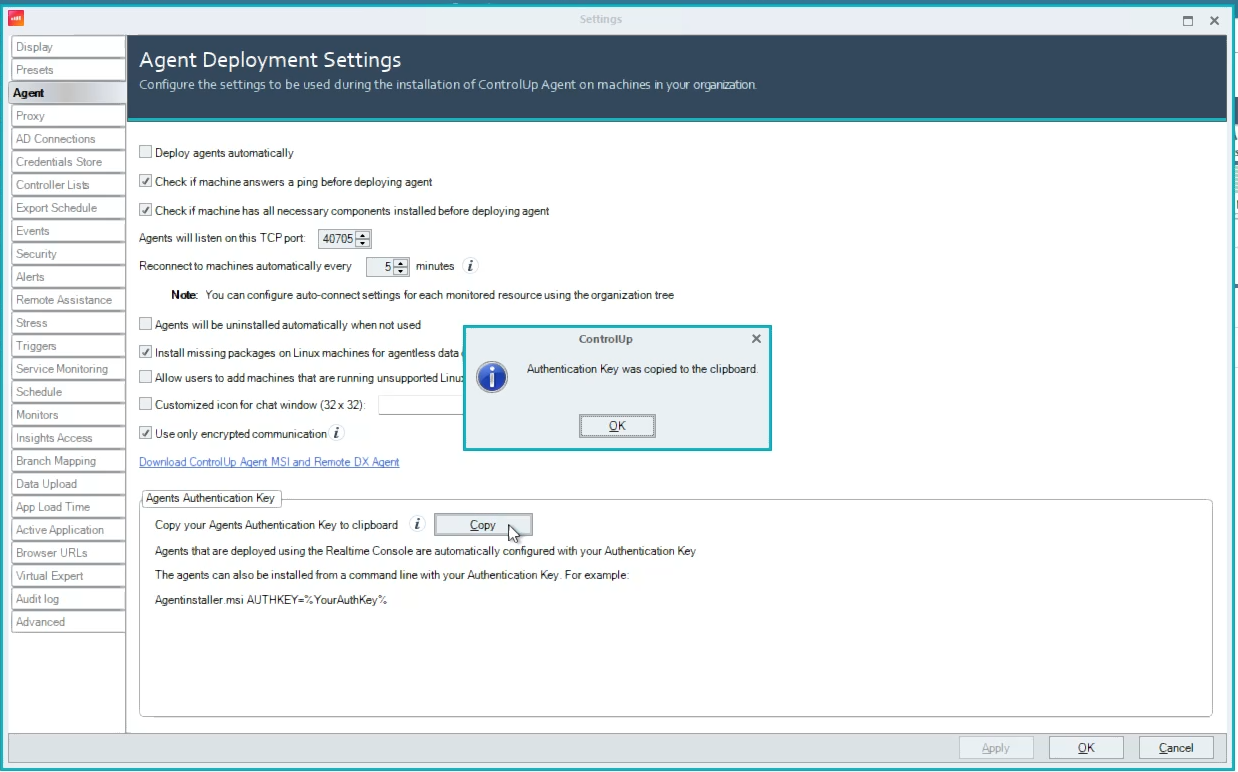
Task: Open the Advanced tab
Action: click(67, 622)
